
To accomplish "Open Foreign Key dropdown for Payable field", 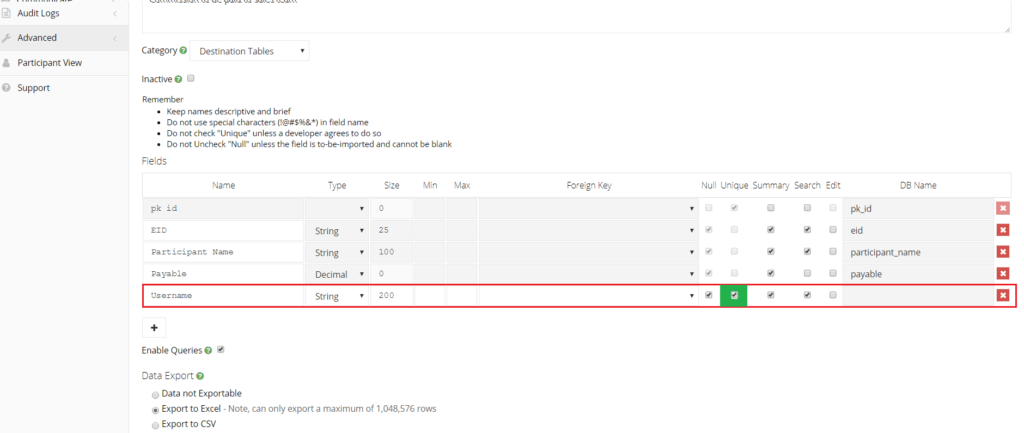I will tap(588, 274).
